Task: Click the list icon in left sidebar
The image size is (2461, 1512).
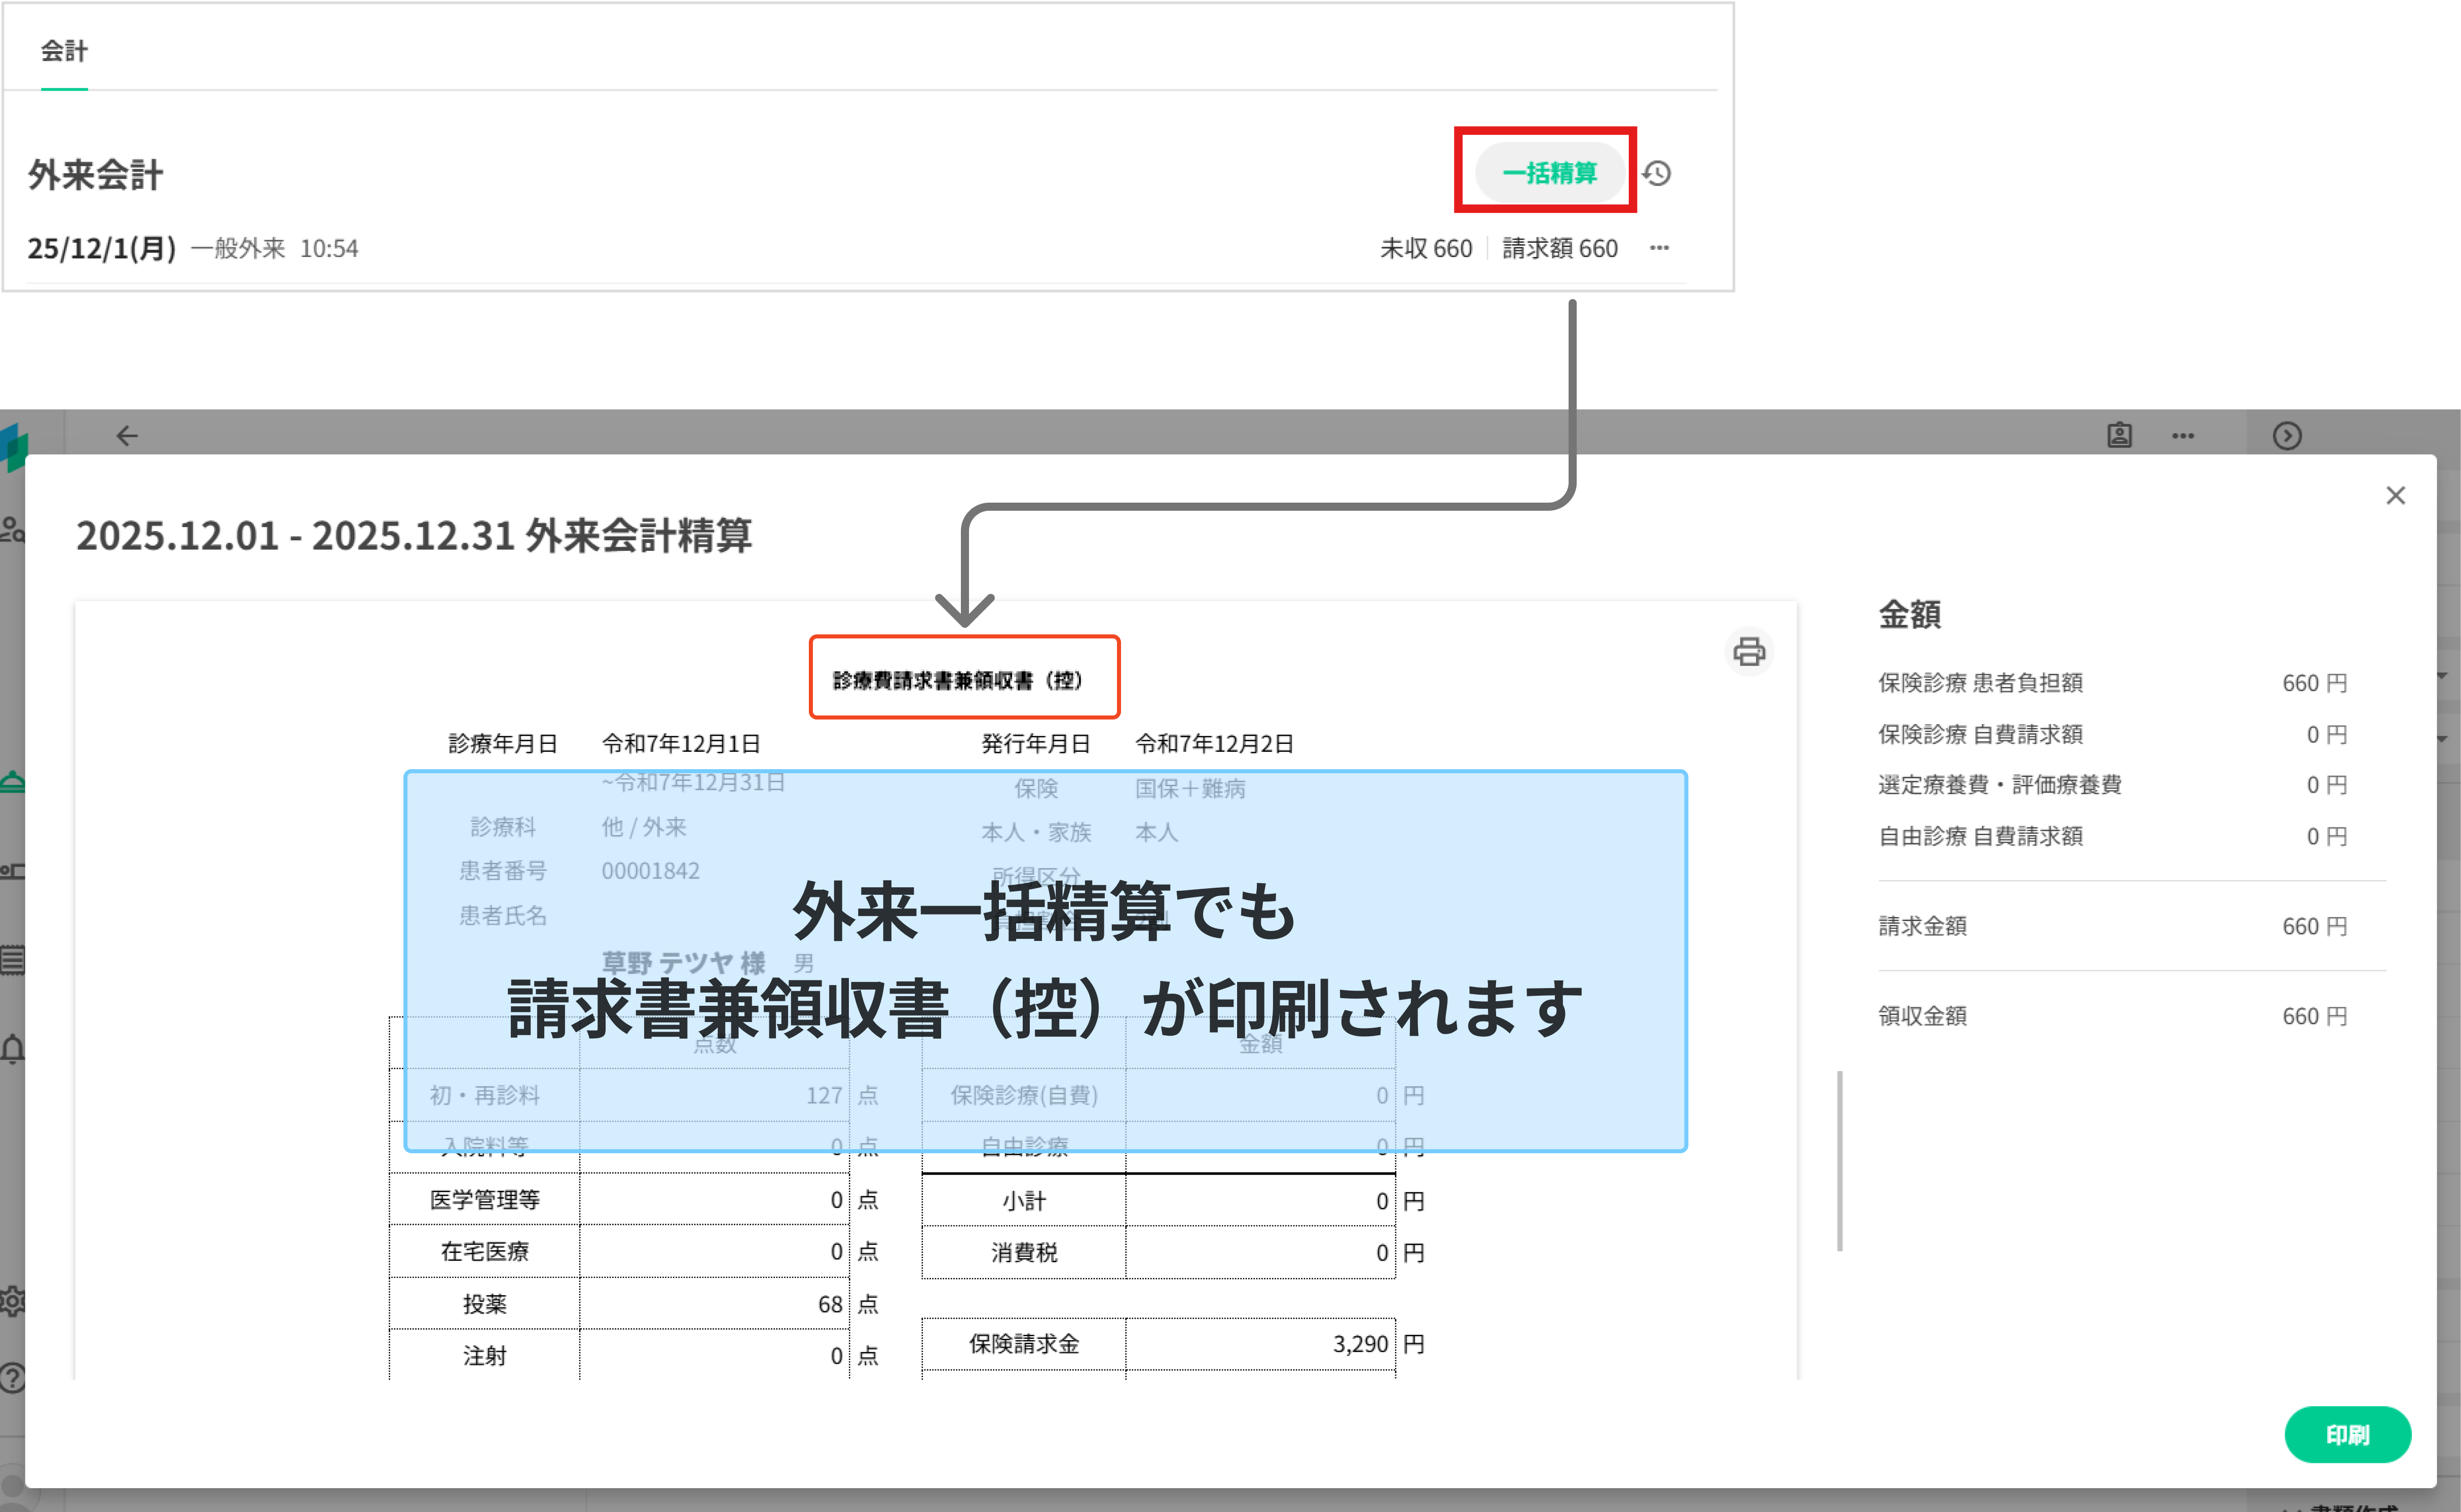Action: point(12,960)
